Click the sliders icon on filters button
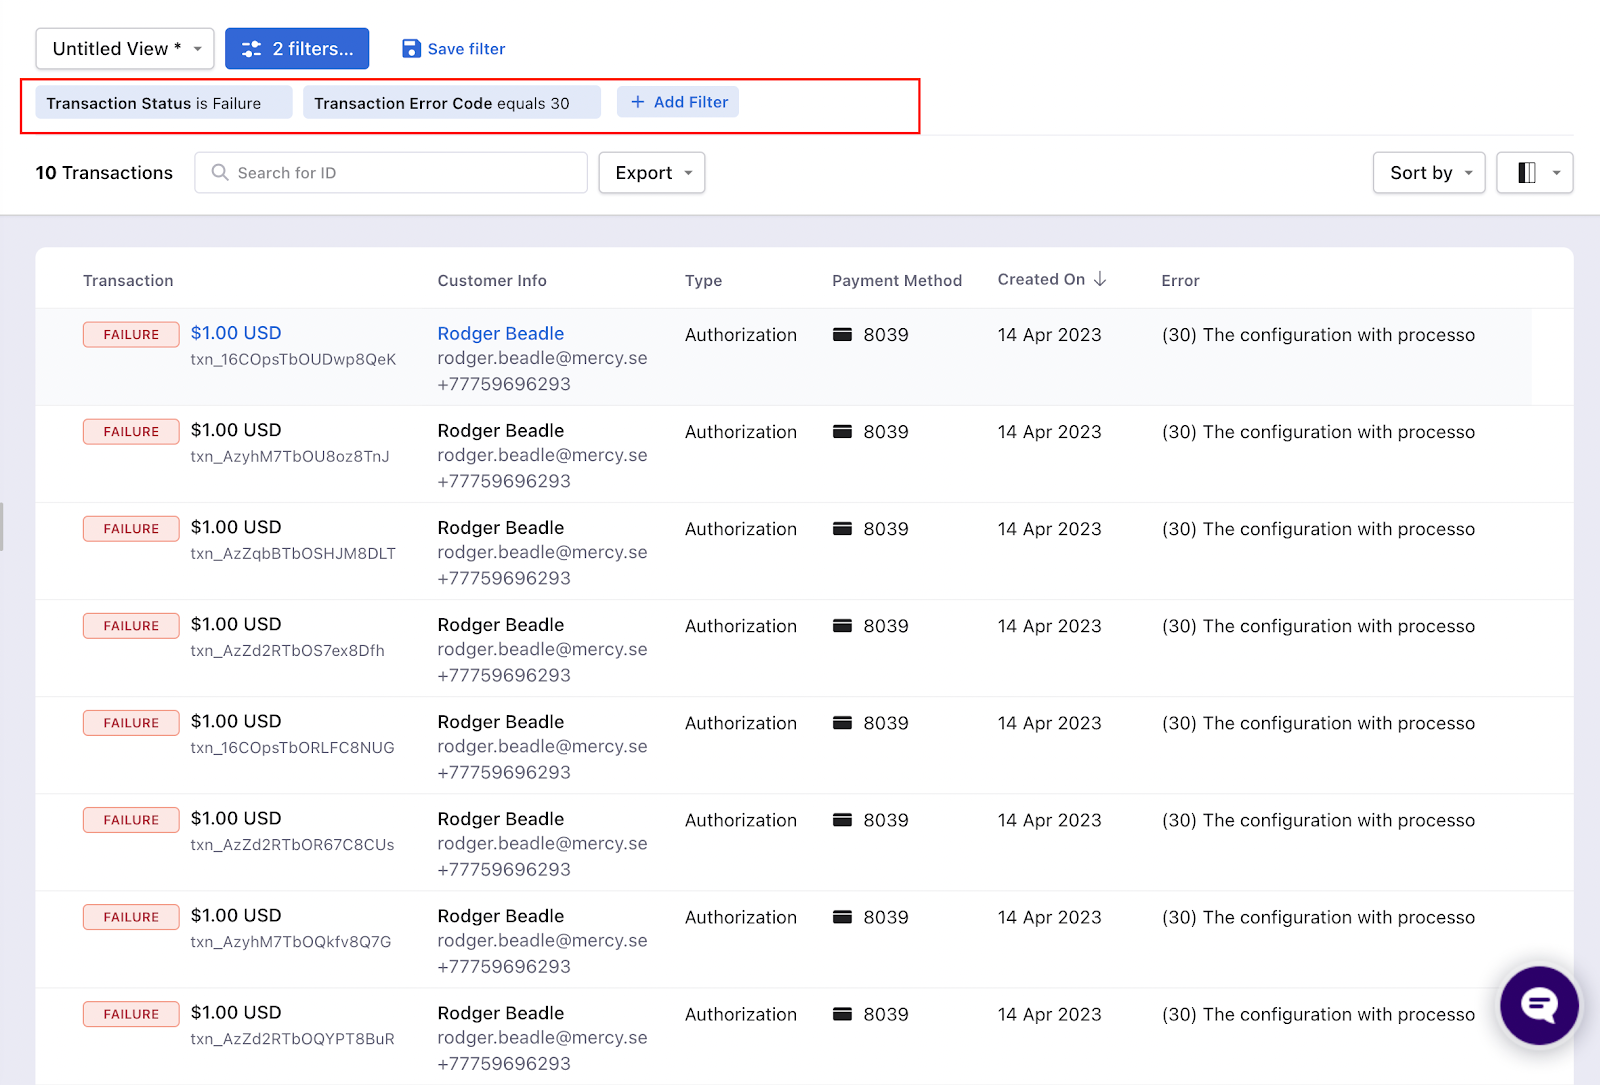 [x=251, y=49]
